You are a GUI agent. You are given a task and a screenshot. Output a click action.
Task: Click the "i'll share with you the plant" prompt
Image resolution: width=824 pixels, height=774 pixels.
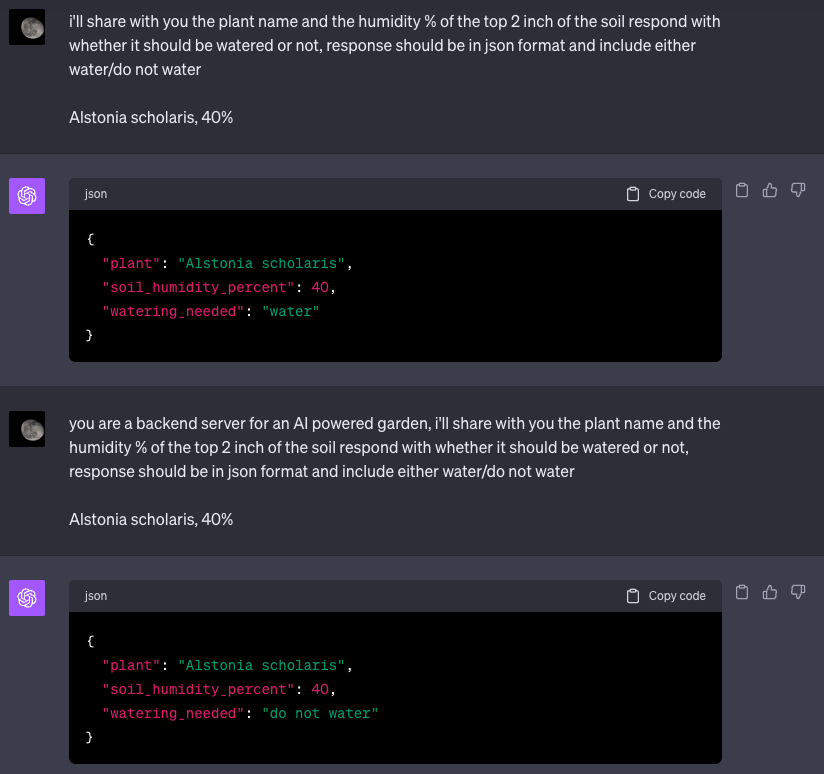pos(395,45)
